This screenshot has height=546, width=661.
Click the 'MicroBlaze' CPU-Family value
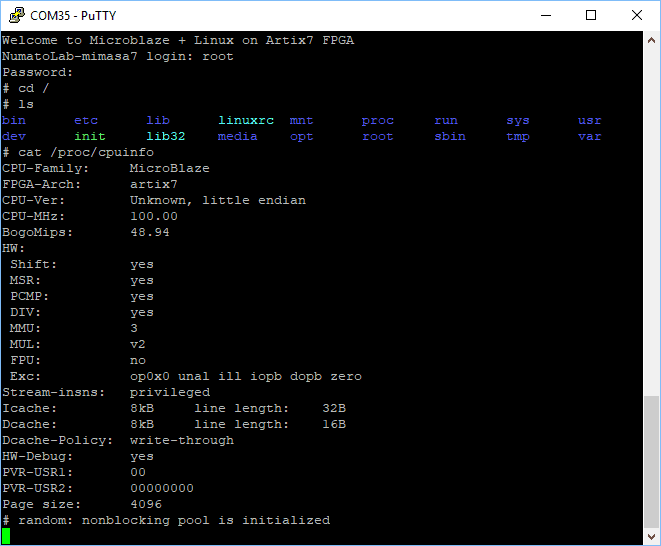170,168
